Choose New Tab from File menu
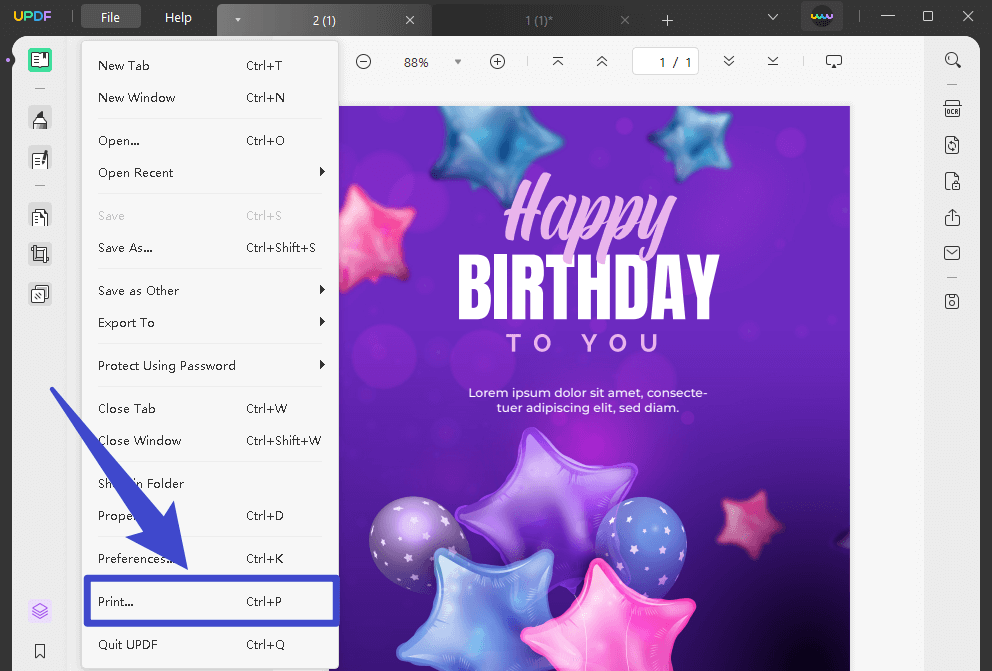 coord(210,66)
